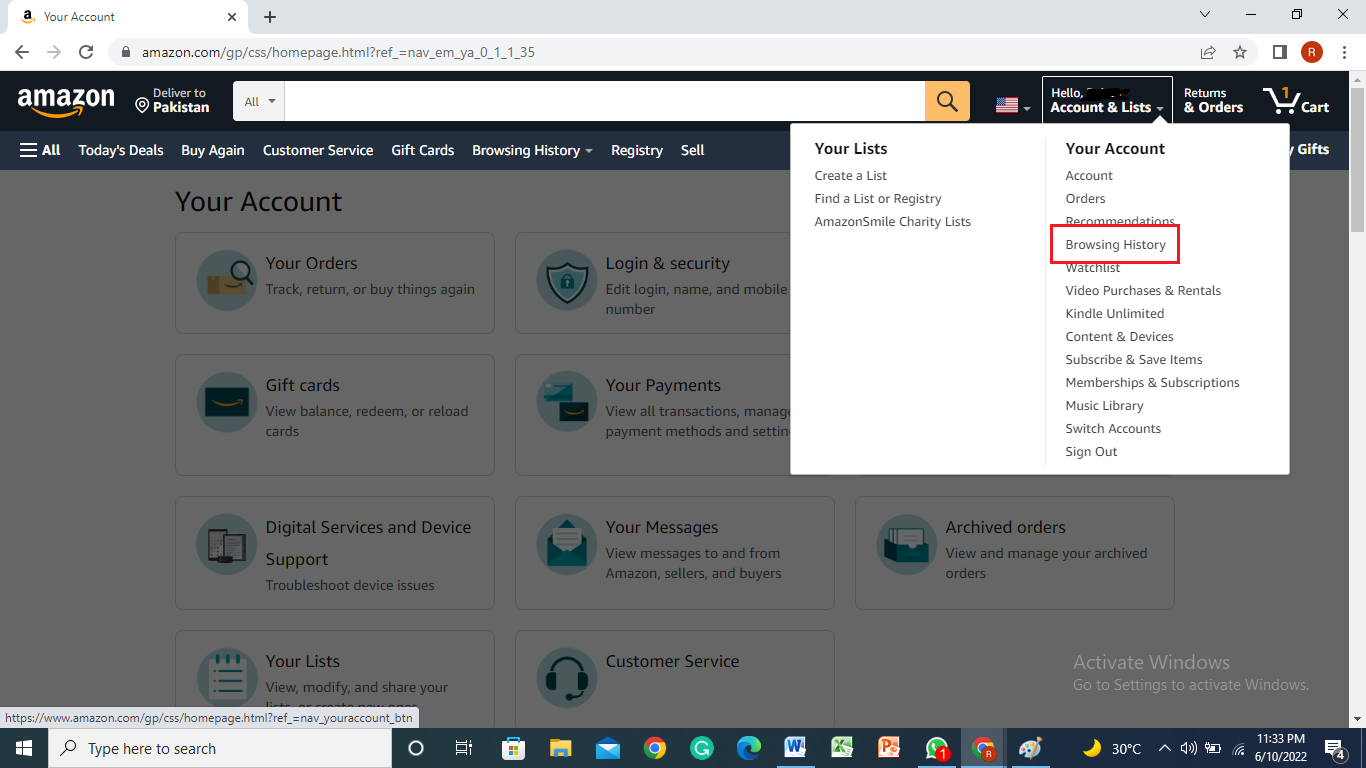Open the Windows notification center
This screenshot has width=1366, height=768.
(x=1335, y=748)
